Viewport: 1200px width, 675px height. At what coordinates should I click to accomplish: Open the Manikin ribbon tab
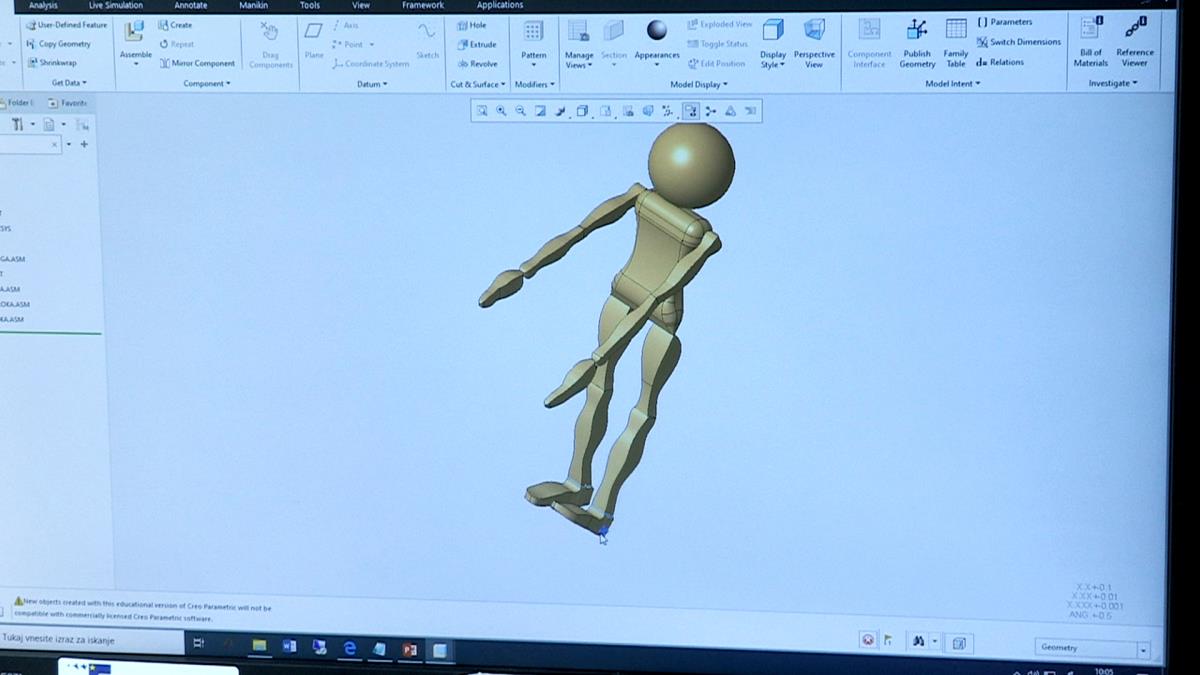(253, 5)
